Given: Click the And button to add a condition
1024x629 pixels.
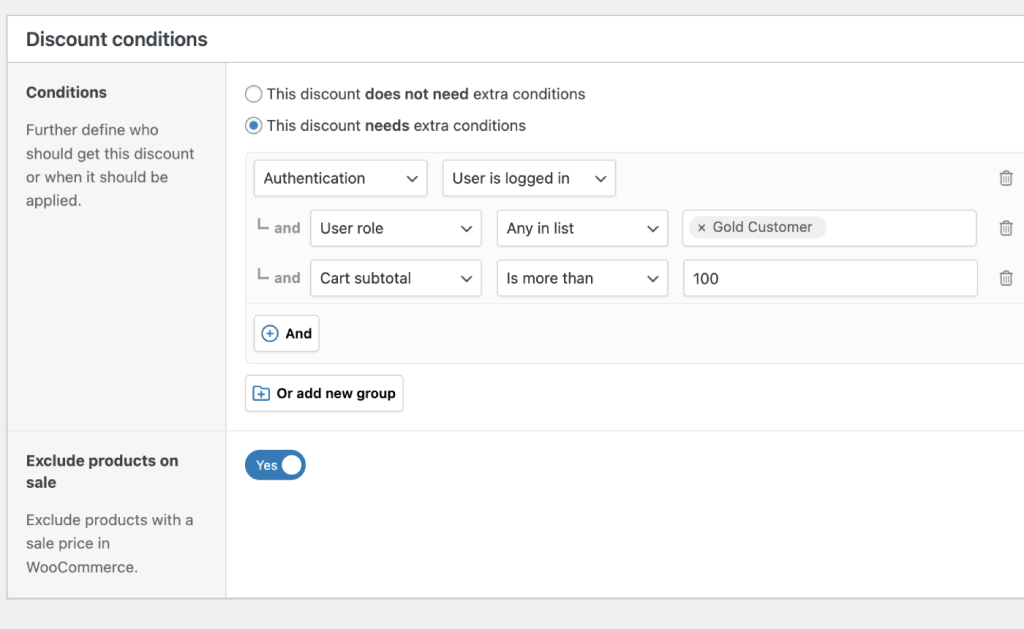Looking at the screenshot, I should [286, 333].
